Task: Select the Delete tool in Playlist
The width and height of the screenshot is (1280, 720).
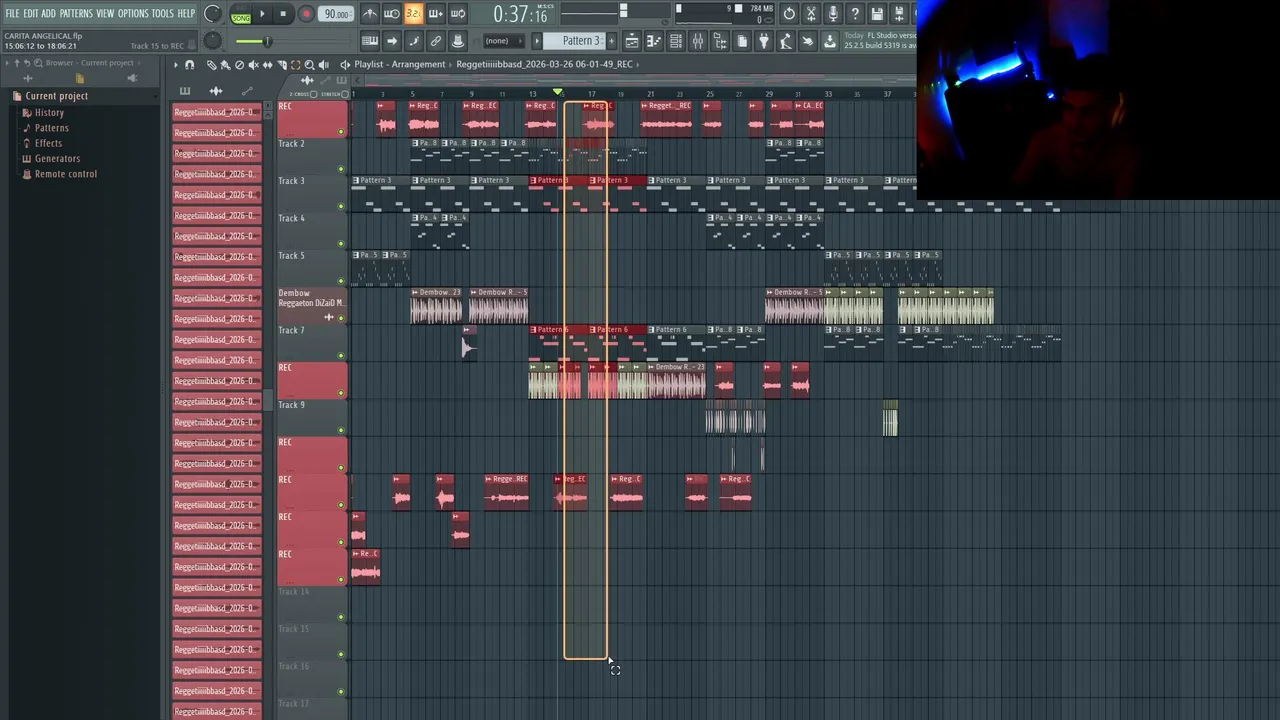Action: [239, 64]
